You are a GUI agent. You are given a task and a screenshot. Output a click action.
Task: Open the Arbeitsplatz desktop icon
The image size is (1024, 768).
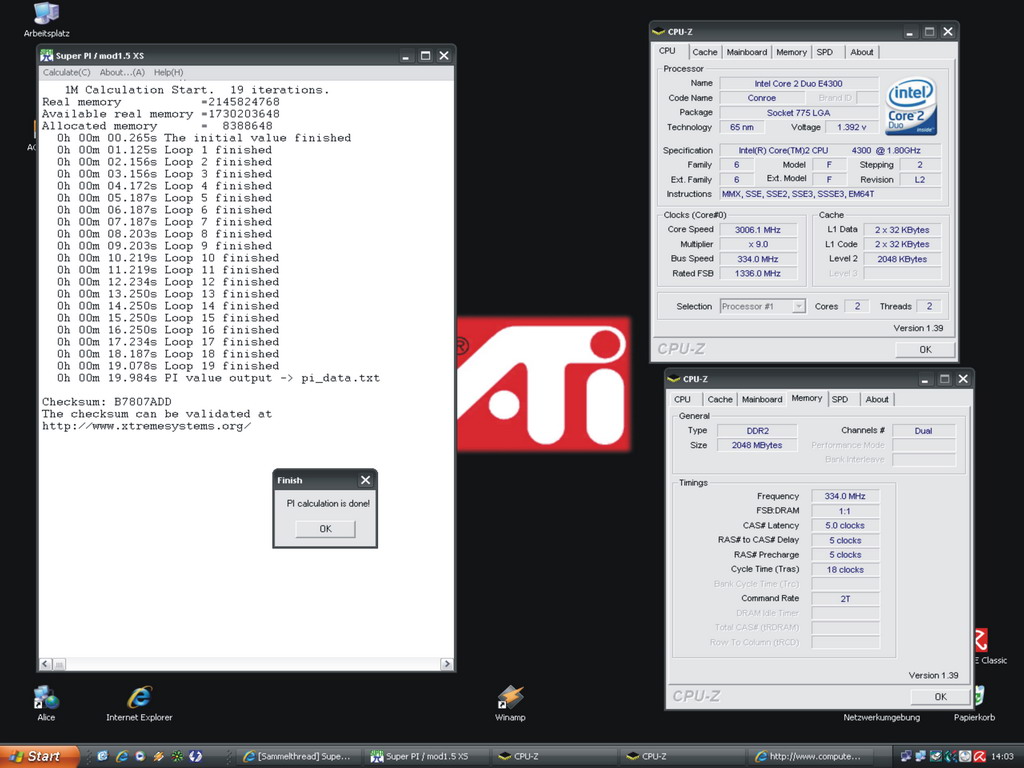46,20
